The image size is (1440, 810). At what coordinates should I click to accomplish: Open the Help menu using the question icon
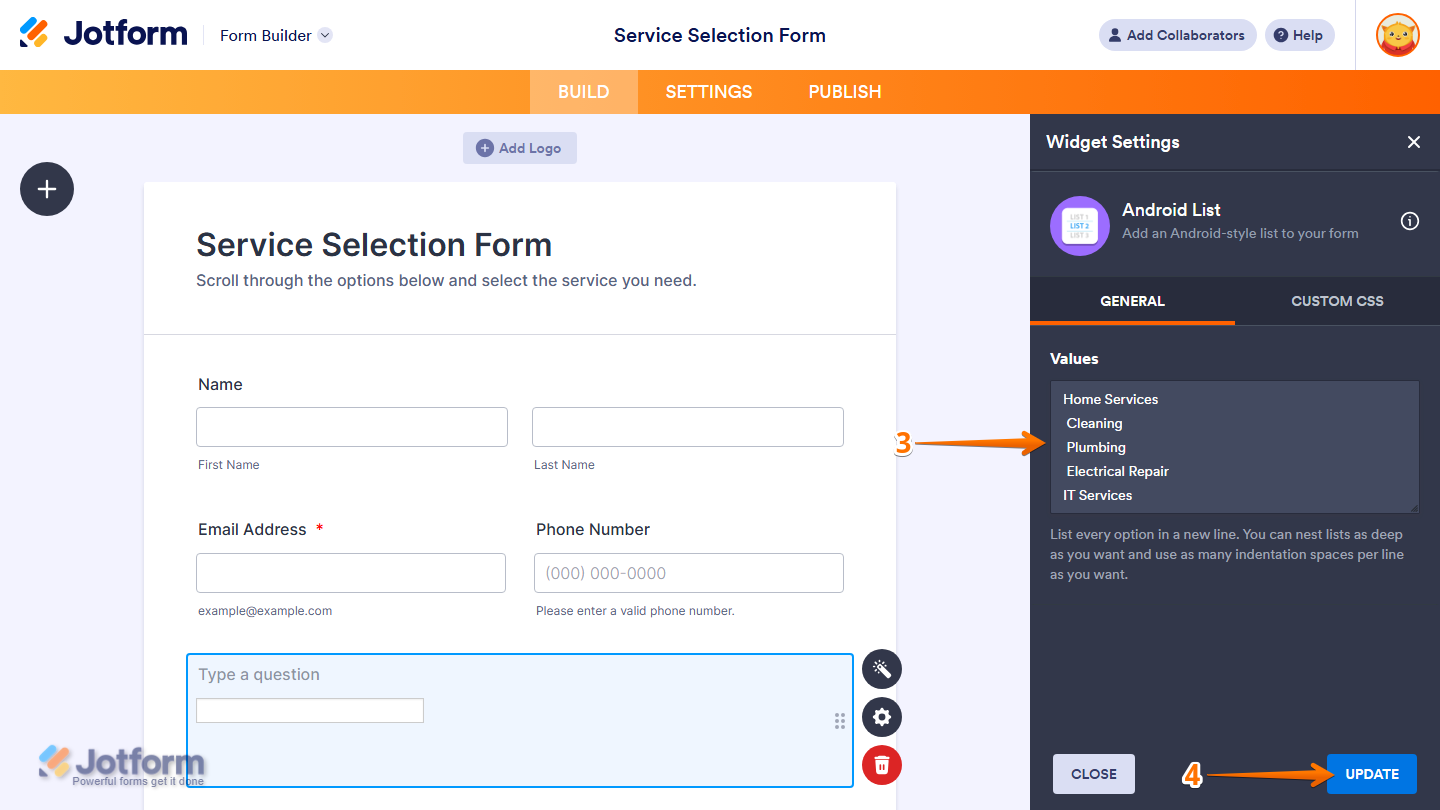pyautogui.click(x=1299, y=34)
